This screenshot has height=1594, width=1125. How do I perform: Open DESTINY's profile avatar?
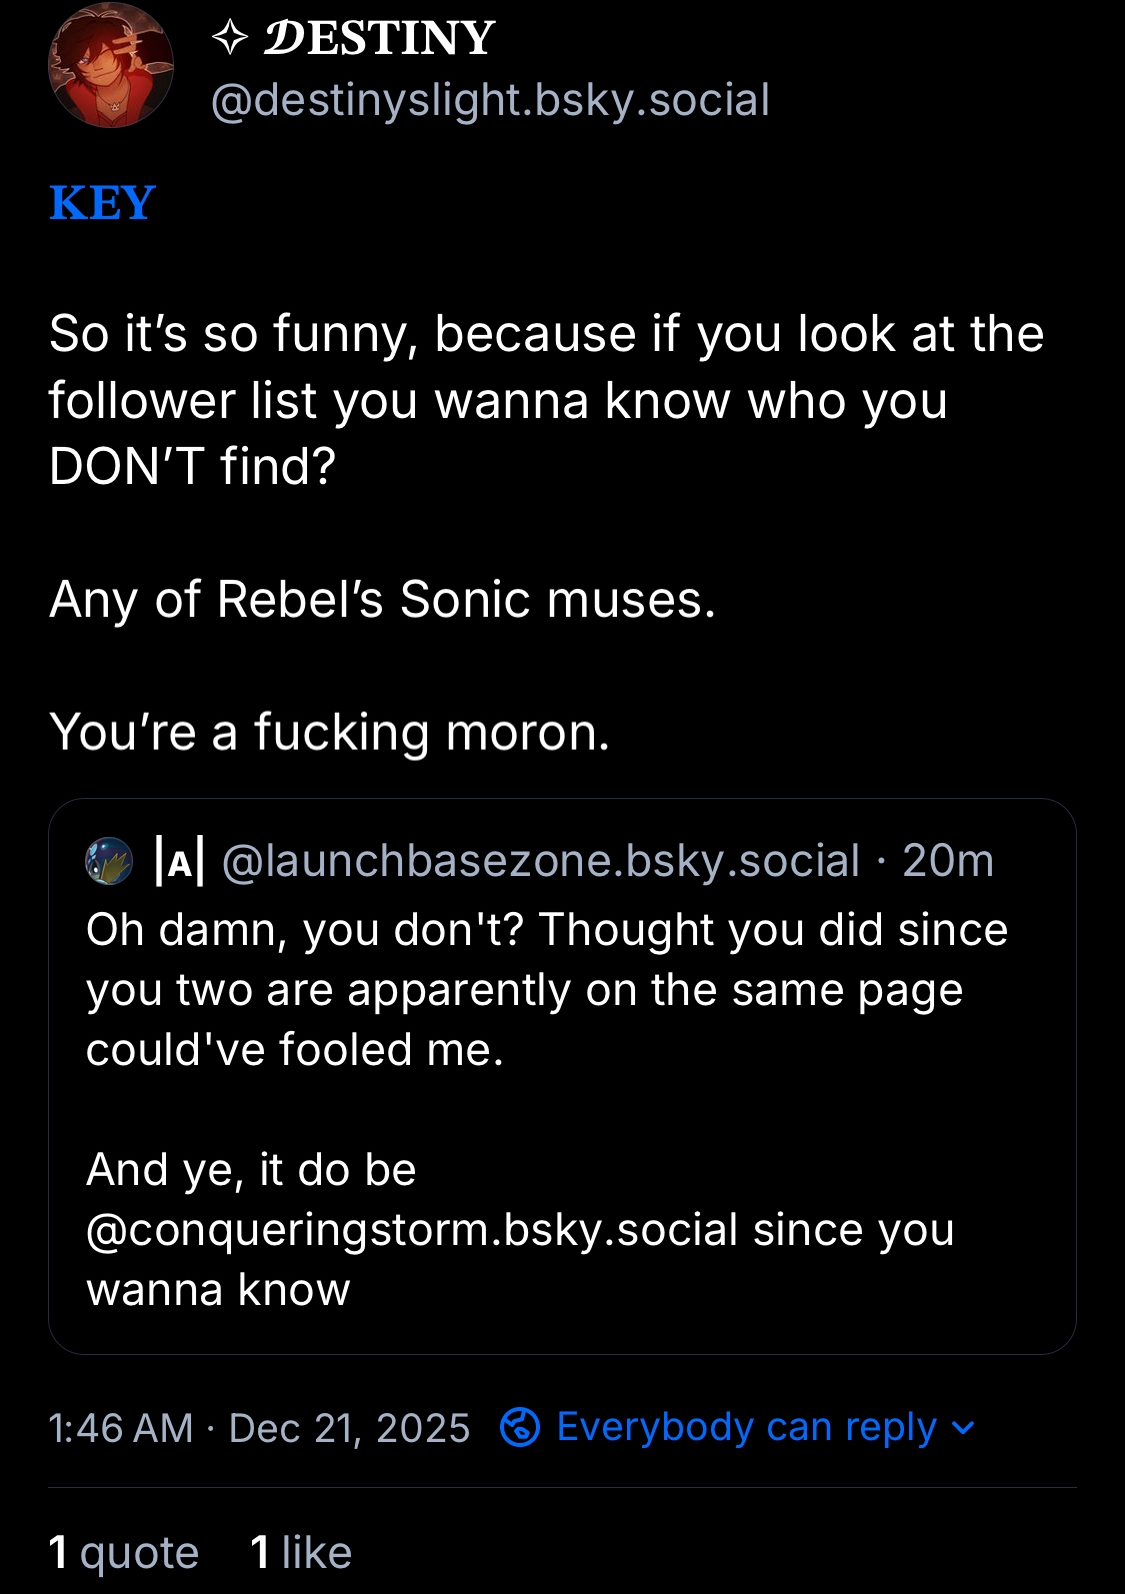(111, 66)
